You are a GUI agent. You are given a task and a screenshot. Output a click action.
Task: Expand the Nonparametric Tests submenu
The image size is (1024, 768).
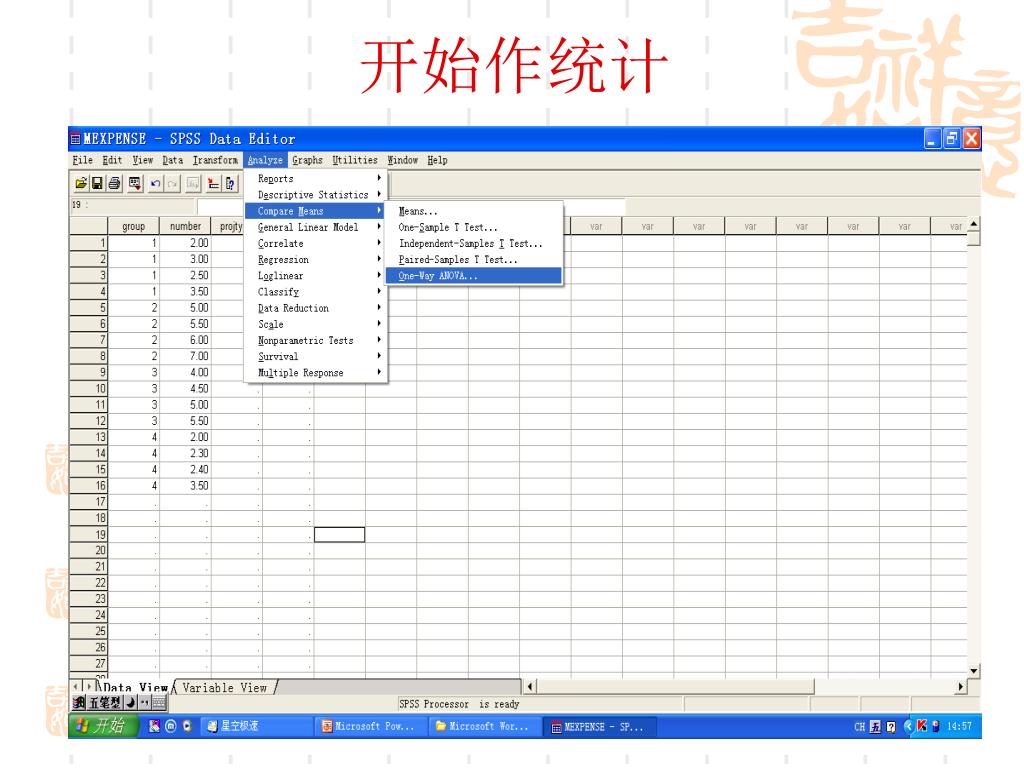point(316,340)
